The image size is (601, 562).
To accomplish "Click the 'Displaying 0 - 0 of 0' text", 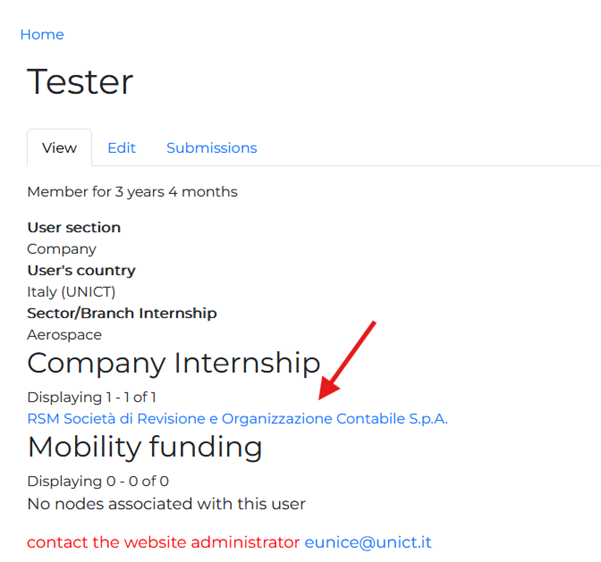I will pyautogui.click(x=98, y=481).
